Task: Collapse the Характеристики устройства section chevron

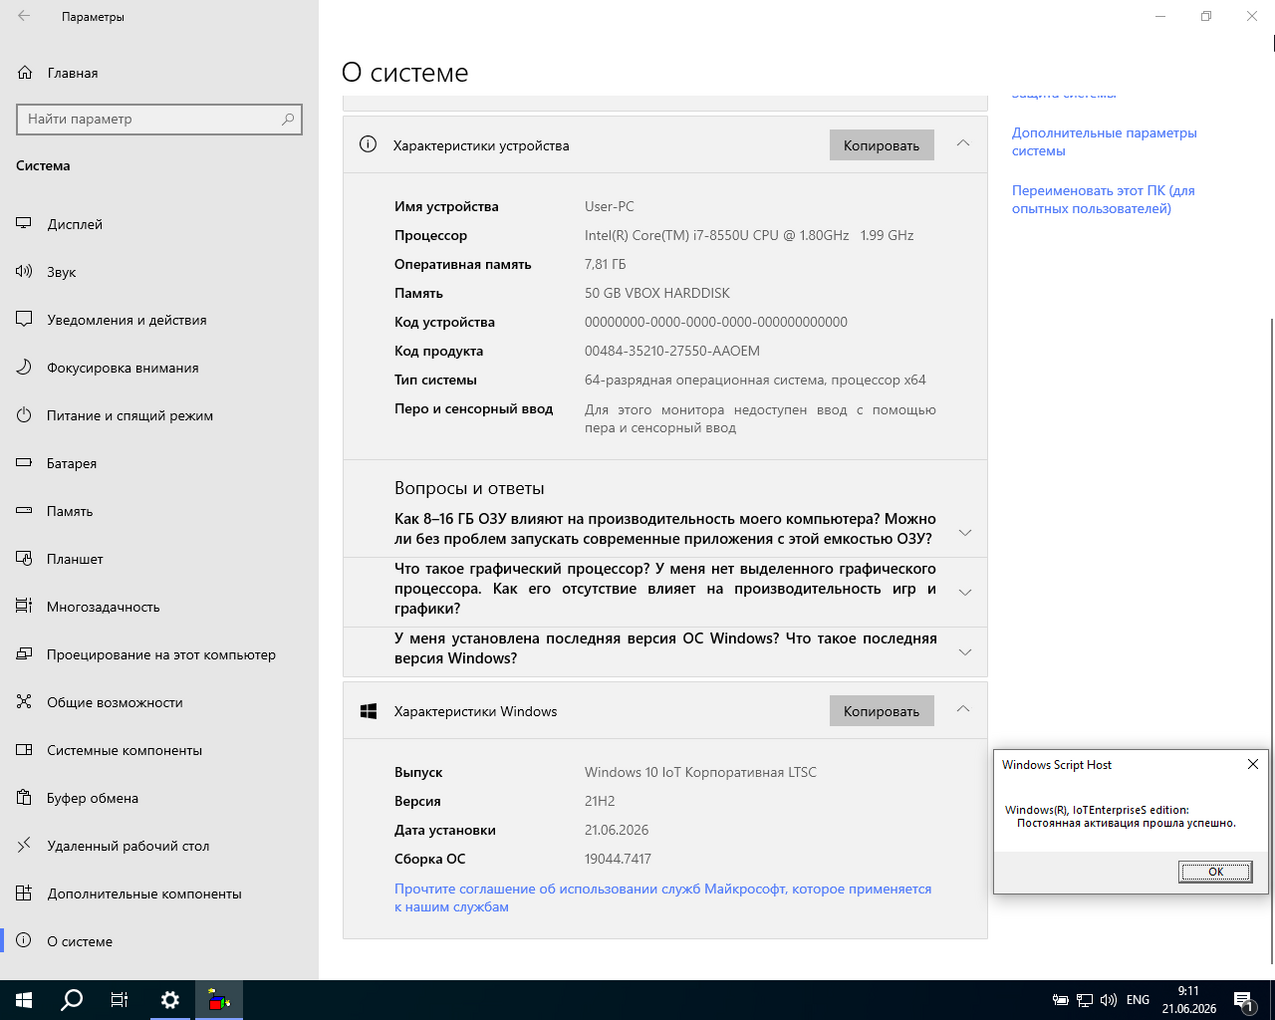Action: click(x=963, y=144)
